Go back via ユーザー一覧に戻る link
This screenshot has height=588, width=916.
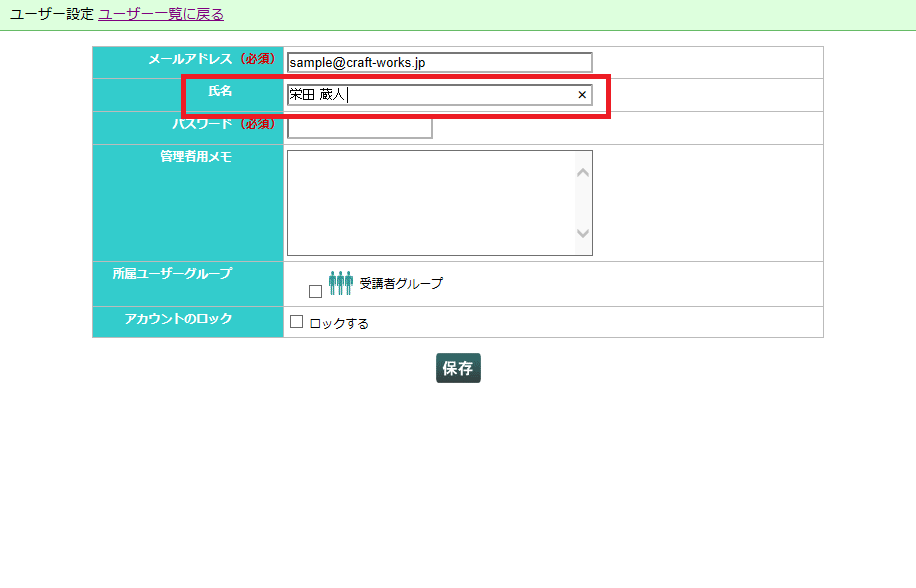pos(161,14)
